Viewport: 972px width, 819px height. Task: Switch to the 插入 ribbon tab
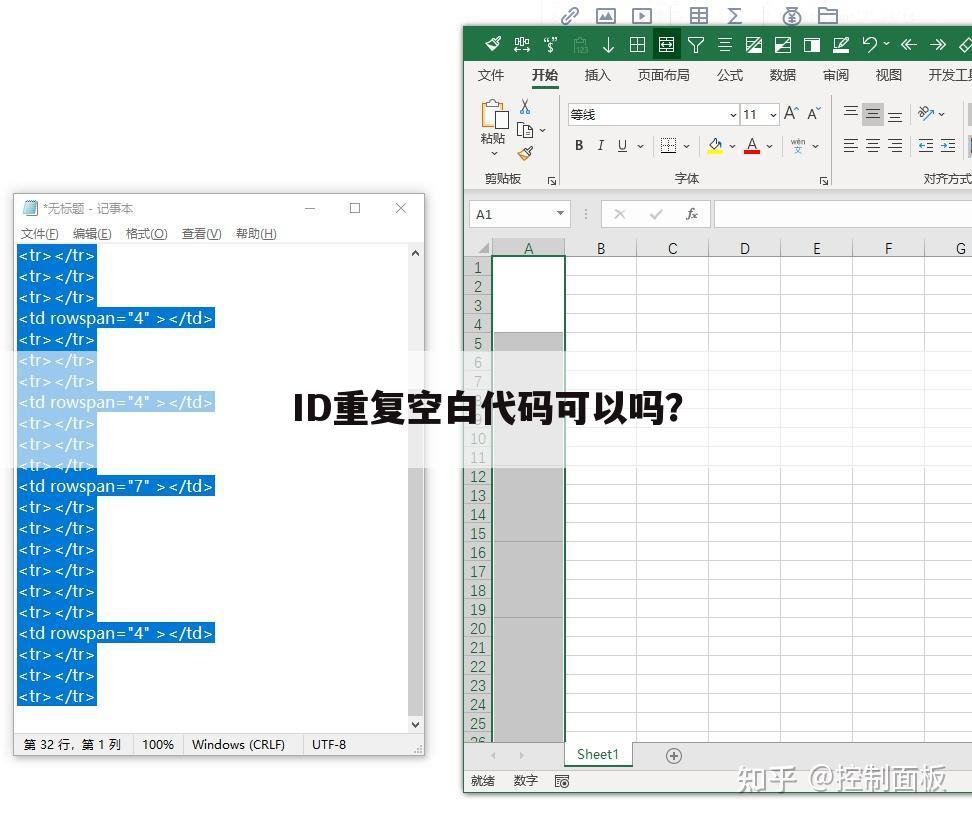[x=598, y=76]
